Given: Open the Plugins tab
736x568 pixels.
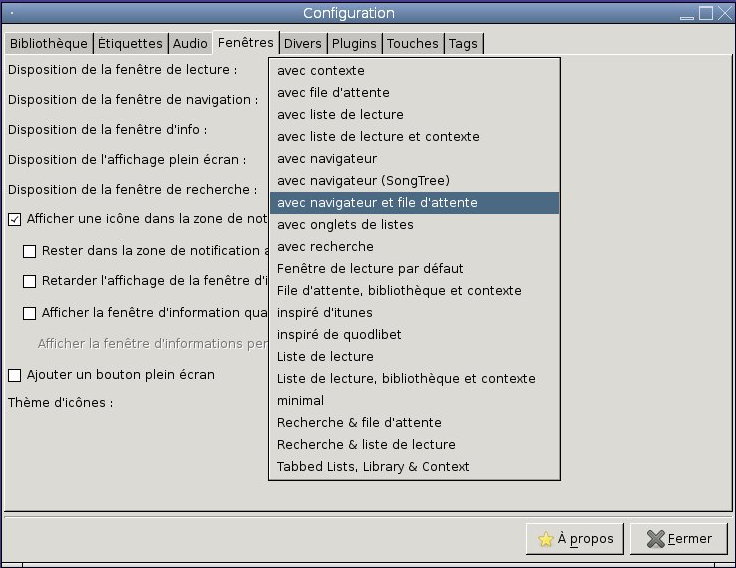Looking at the screenshot, I should [354, 44].
